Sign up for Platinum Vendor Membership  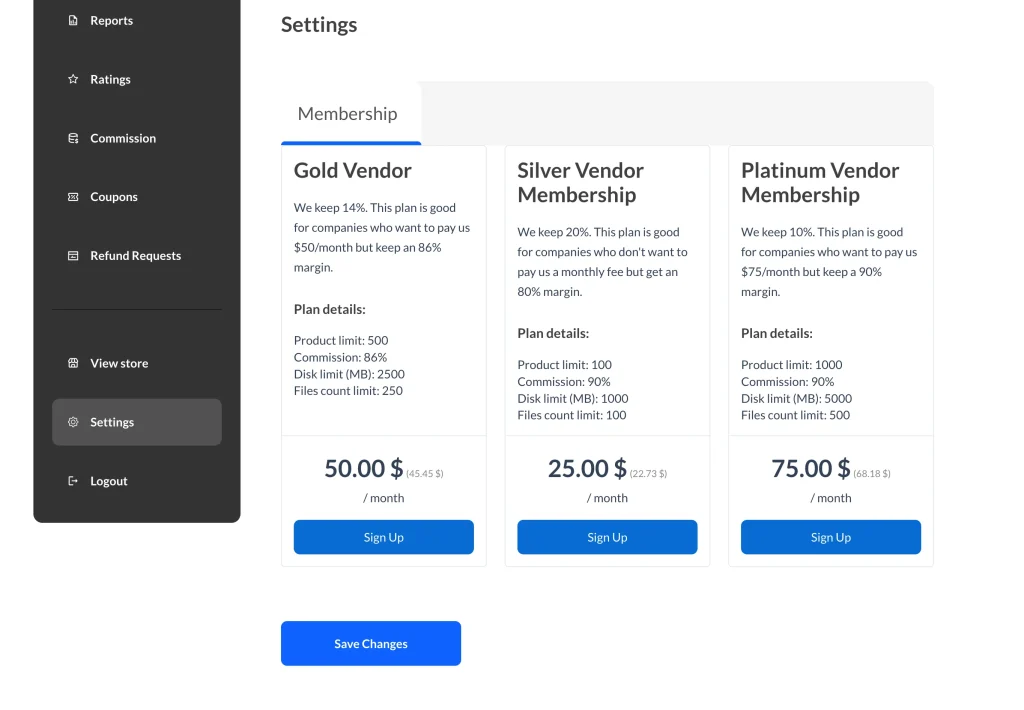pyautogui.click(x=831, y=537)
